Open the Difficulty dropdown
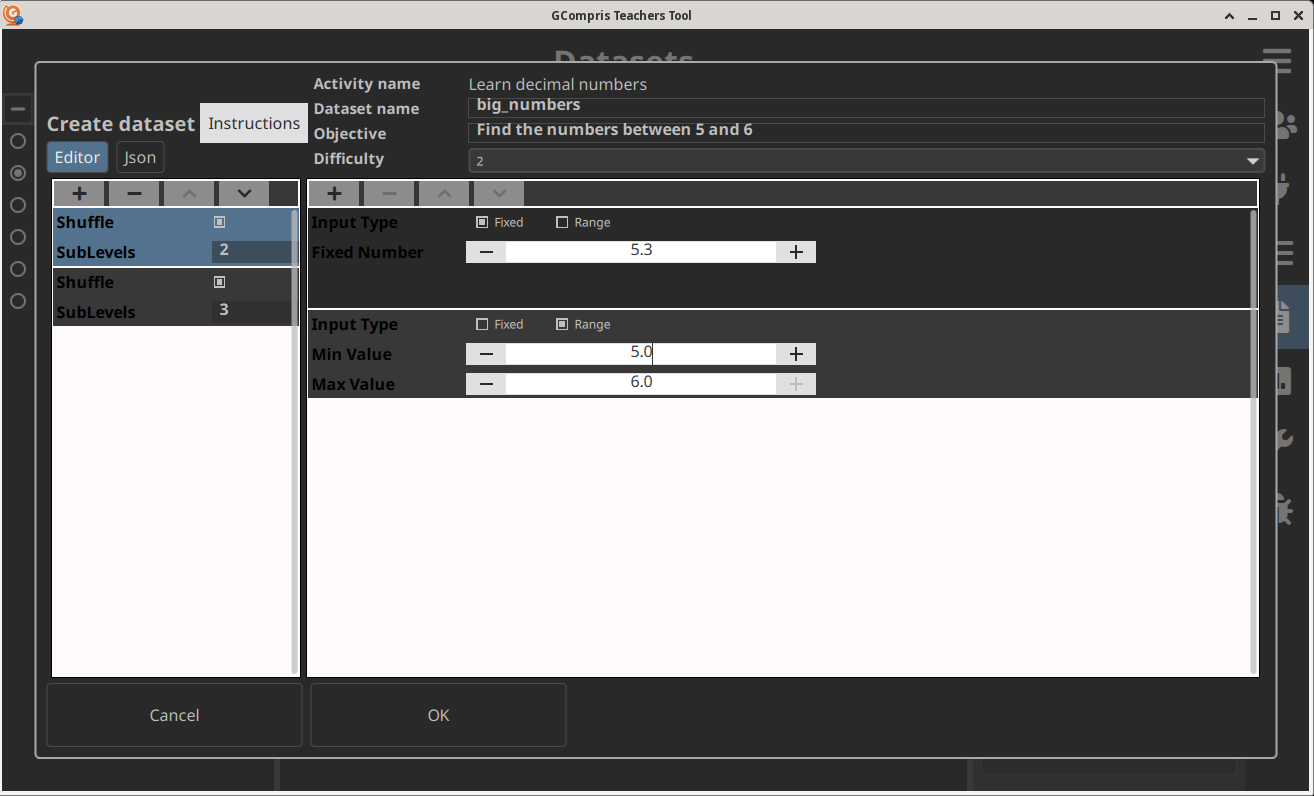 [866, 161]
